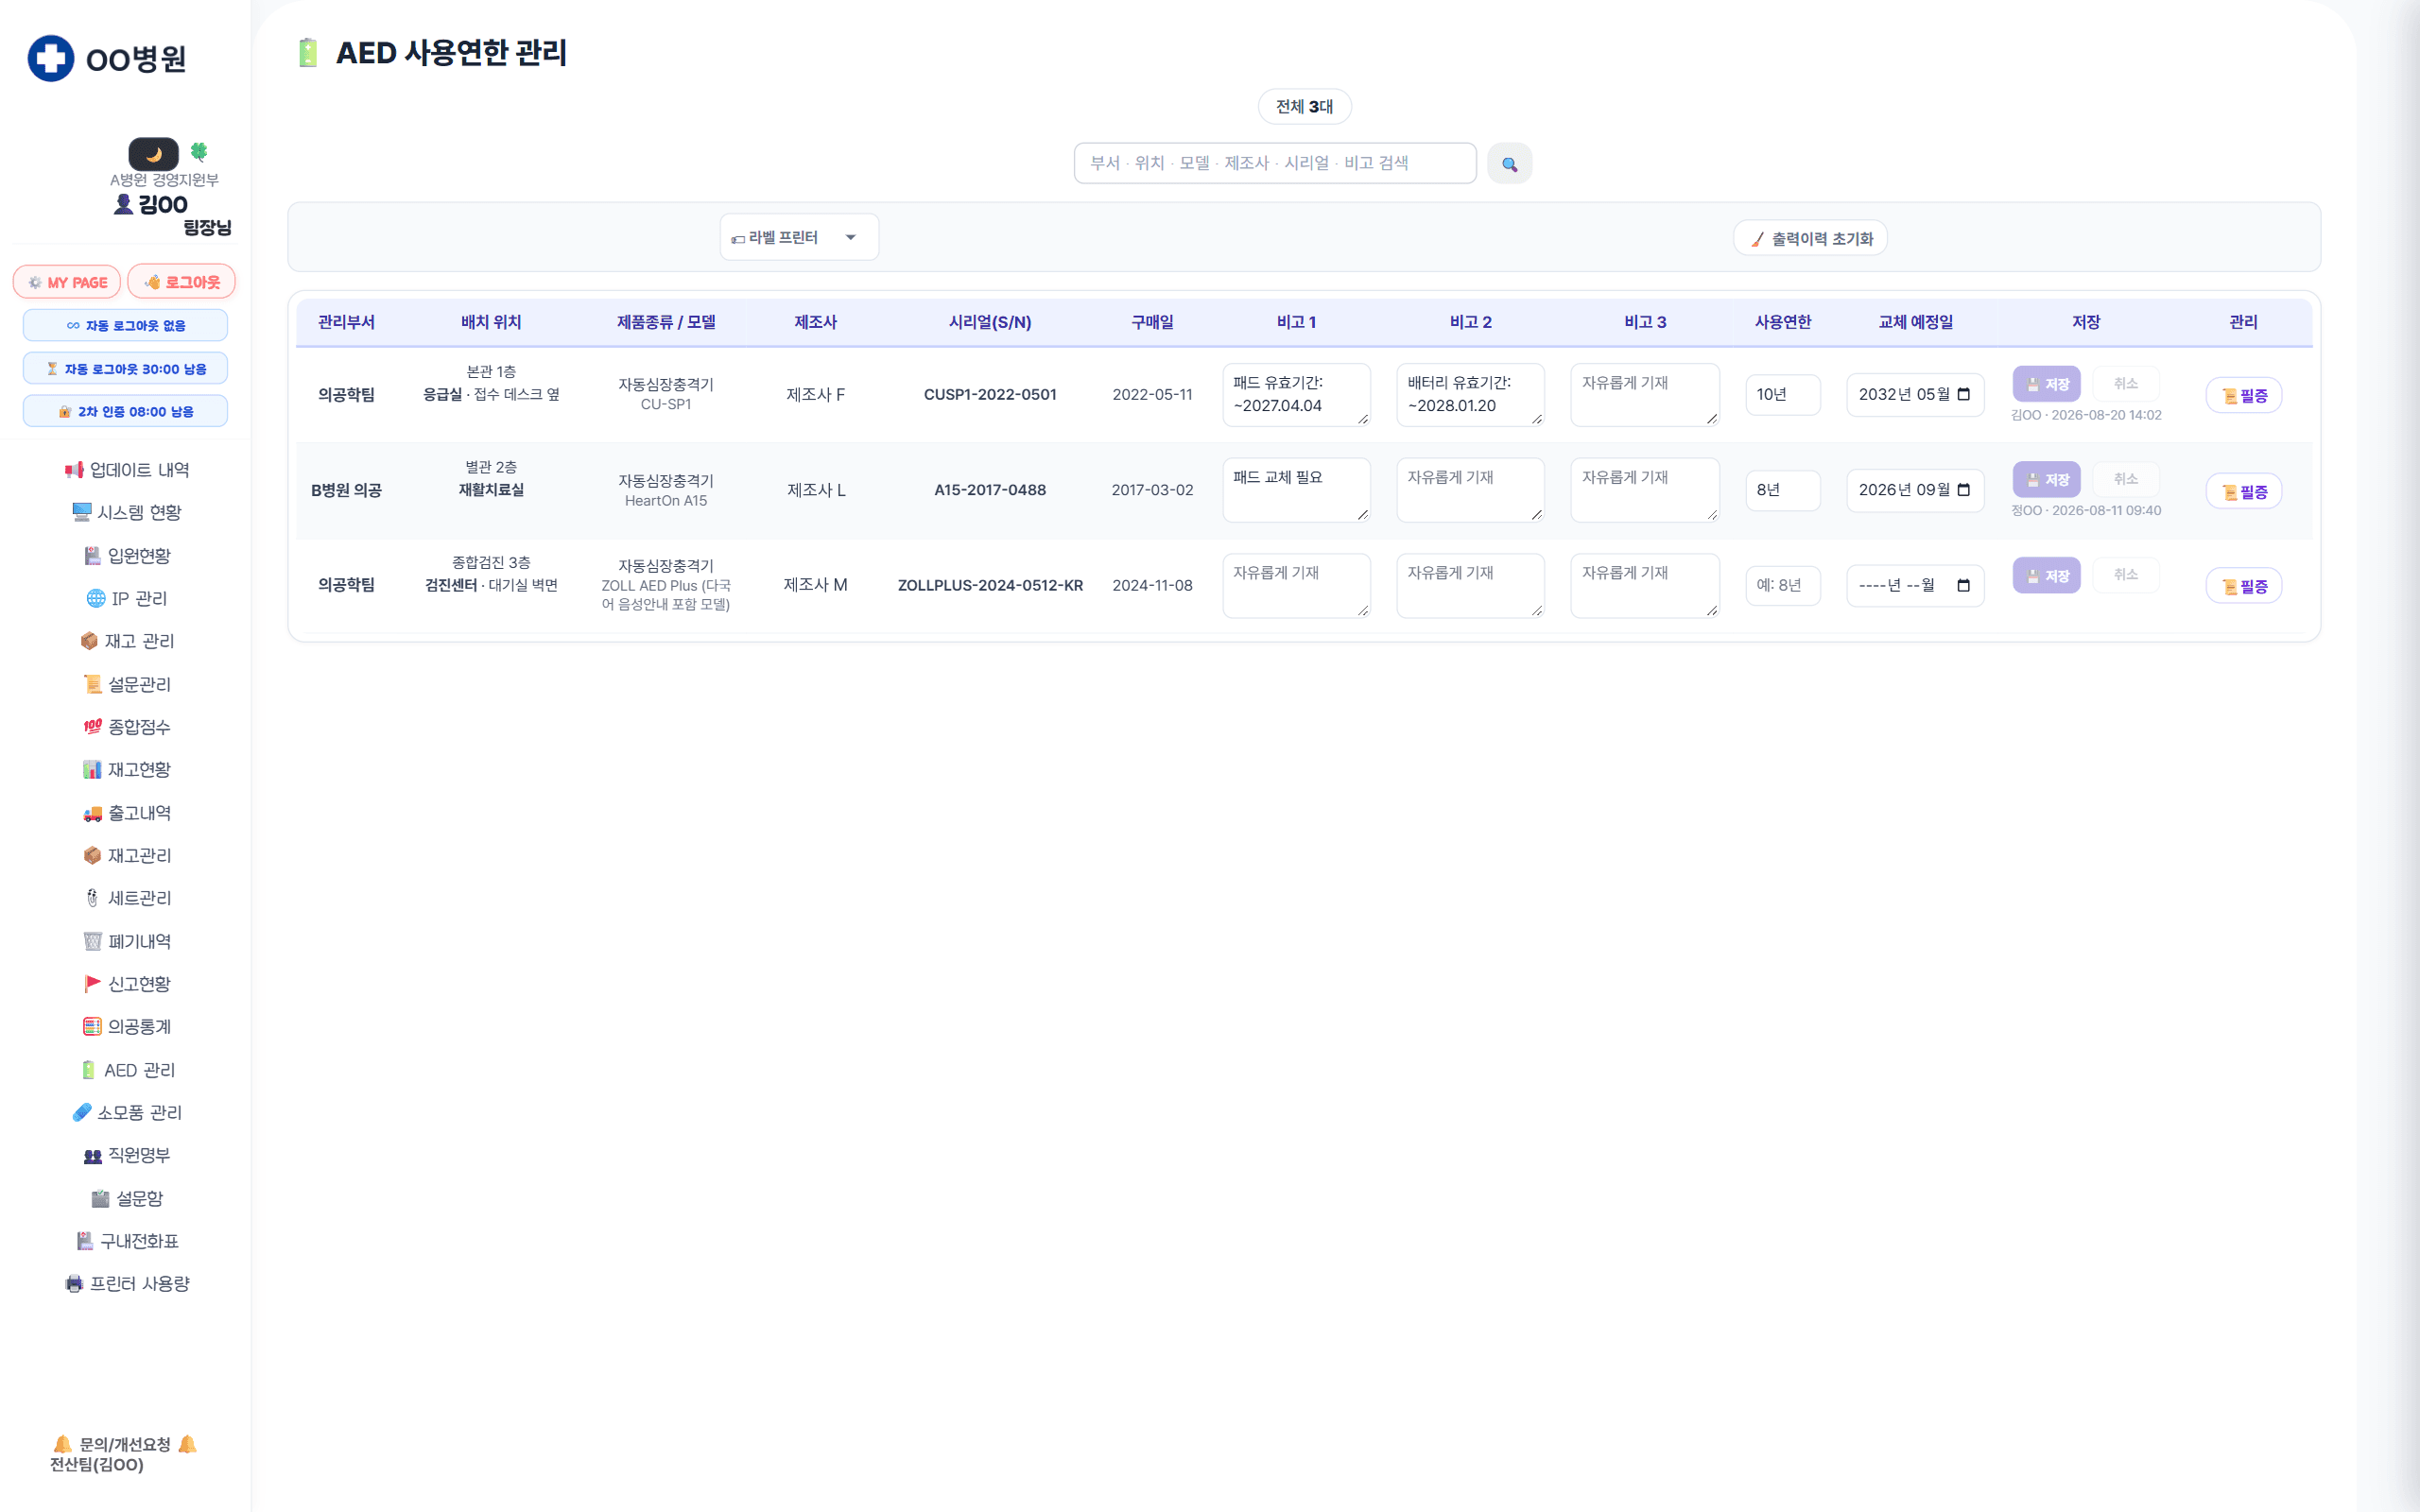Open 업데이트 내역 in the sidebar

tap(126, 470)
